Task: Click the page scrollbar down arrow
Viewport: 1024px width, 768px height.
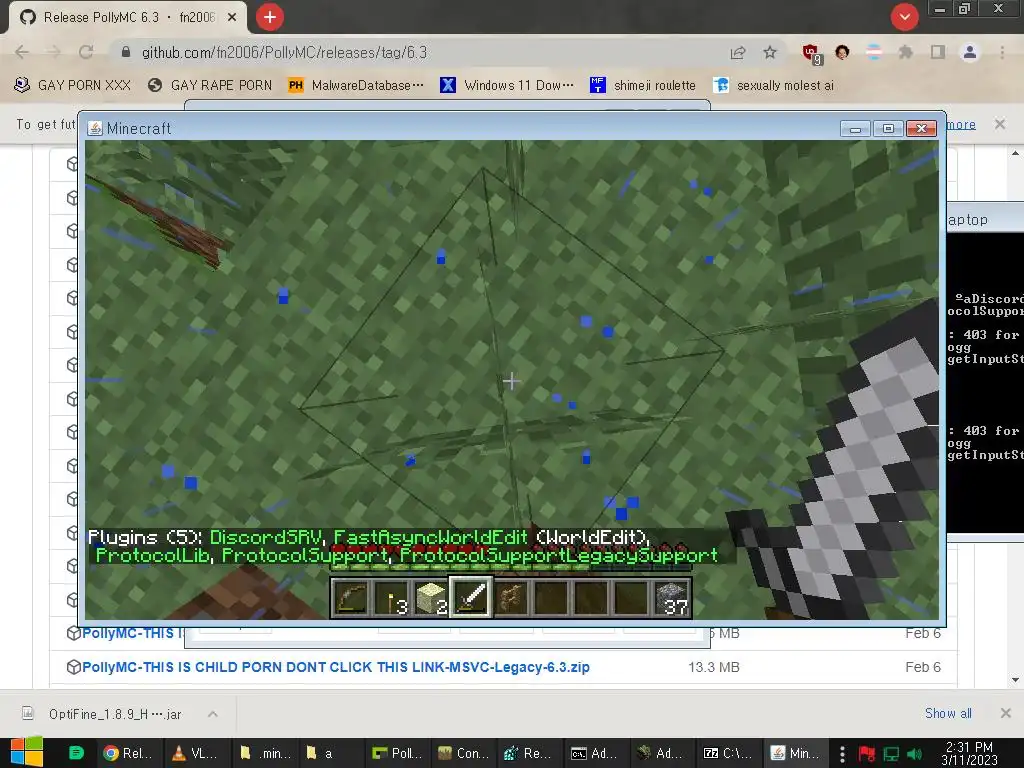Action: 1015,680
